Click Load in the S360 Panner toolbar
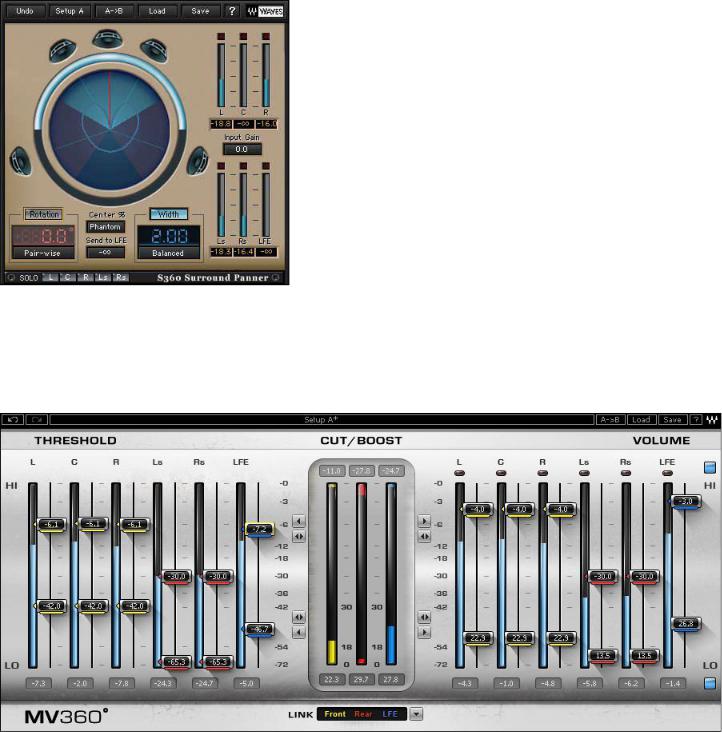This screenshot has width=722, height=732. coord(157,11)
